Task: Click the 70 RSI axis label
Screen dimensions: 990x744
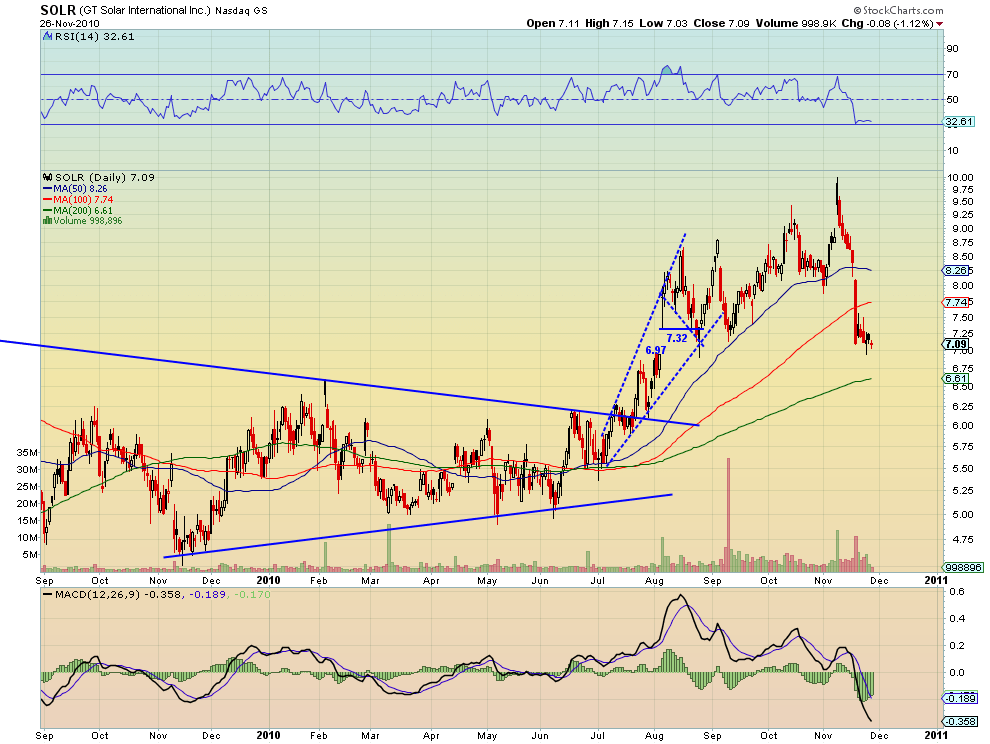Action: click(x=952, y=75)
